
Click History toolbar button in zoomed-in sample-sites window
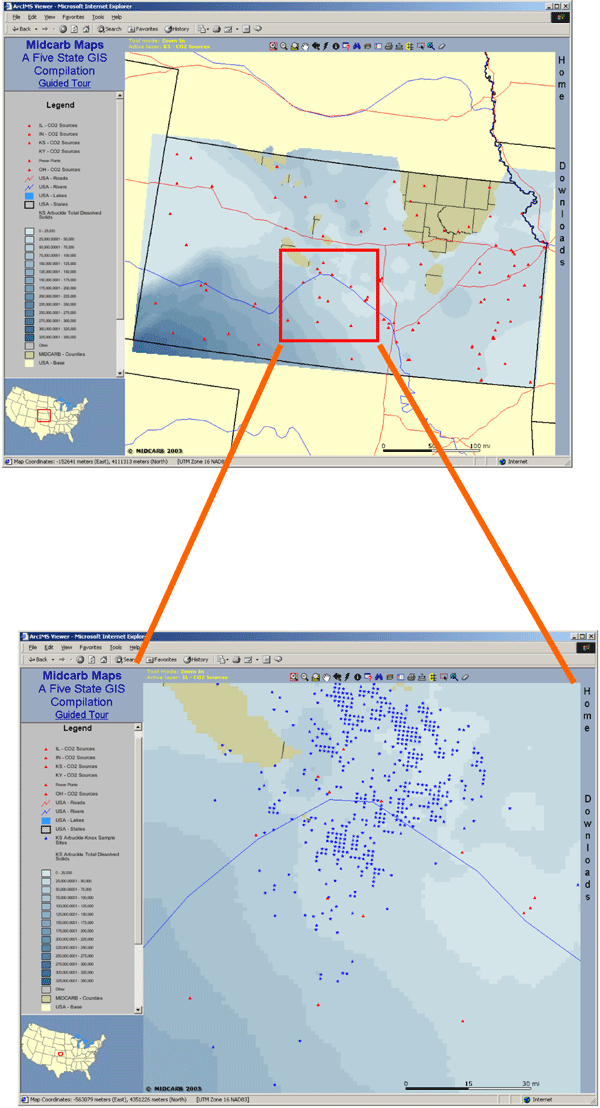coord(196,659)
